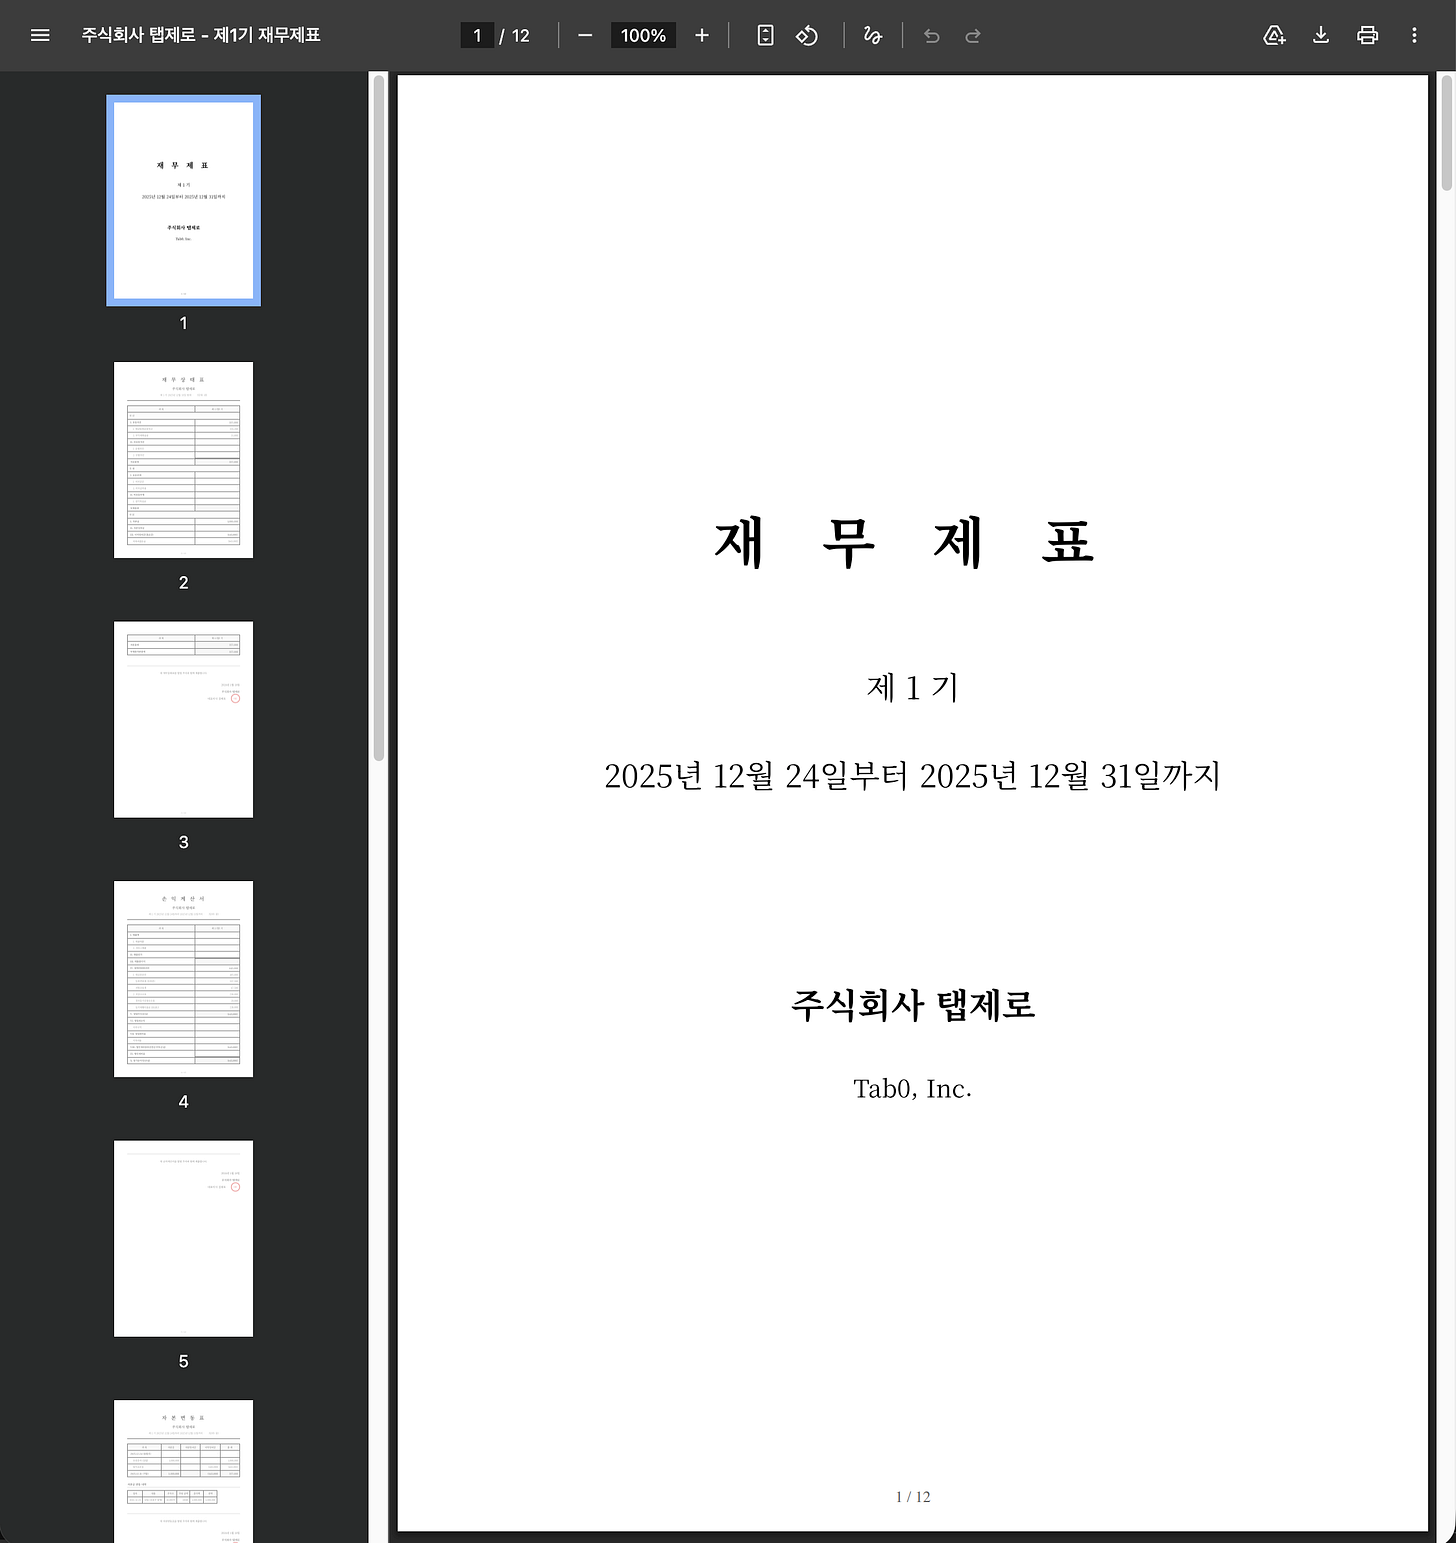The width and height of the screenshot is (1456, 1543).
Task: Open the three-dot more actions menu
Action: coord(1414,35)
